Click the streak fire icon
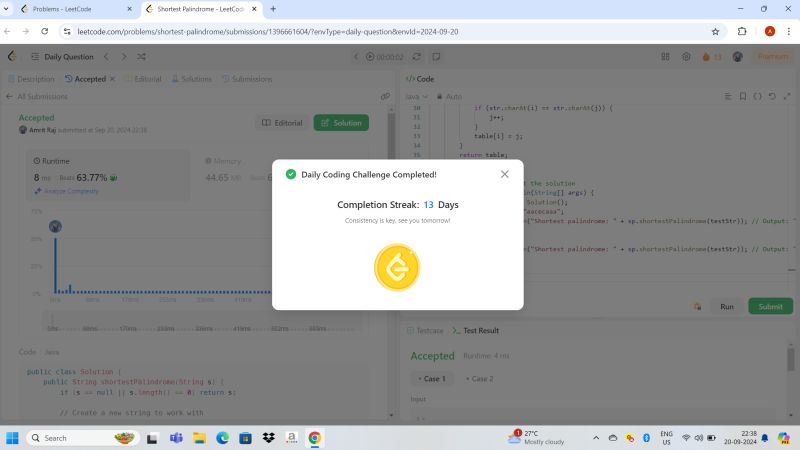Screen dimensions: 800x450 [706, 57]
